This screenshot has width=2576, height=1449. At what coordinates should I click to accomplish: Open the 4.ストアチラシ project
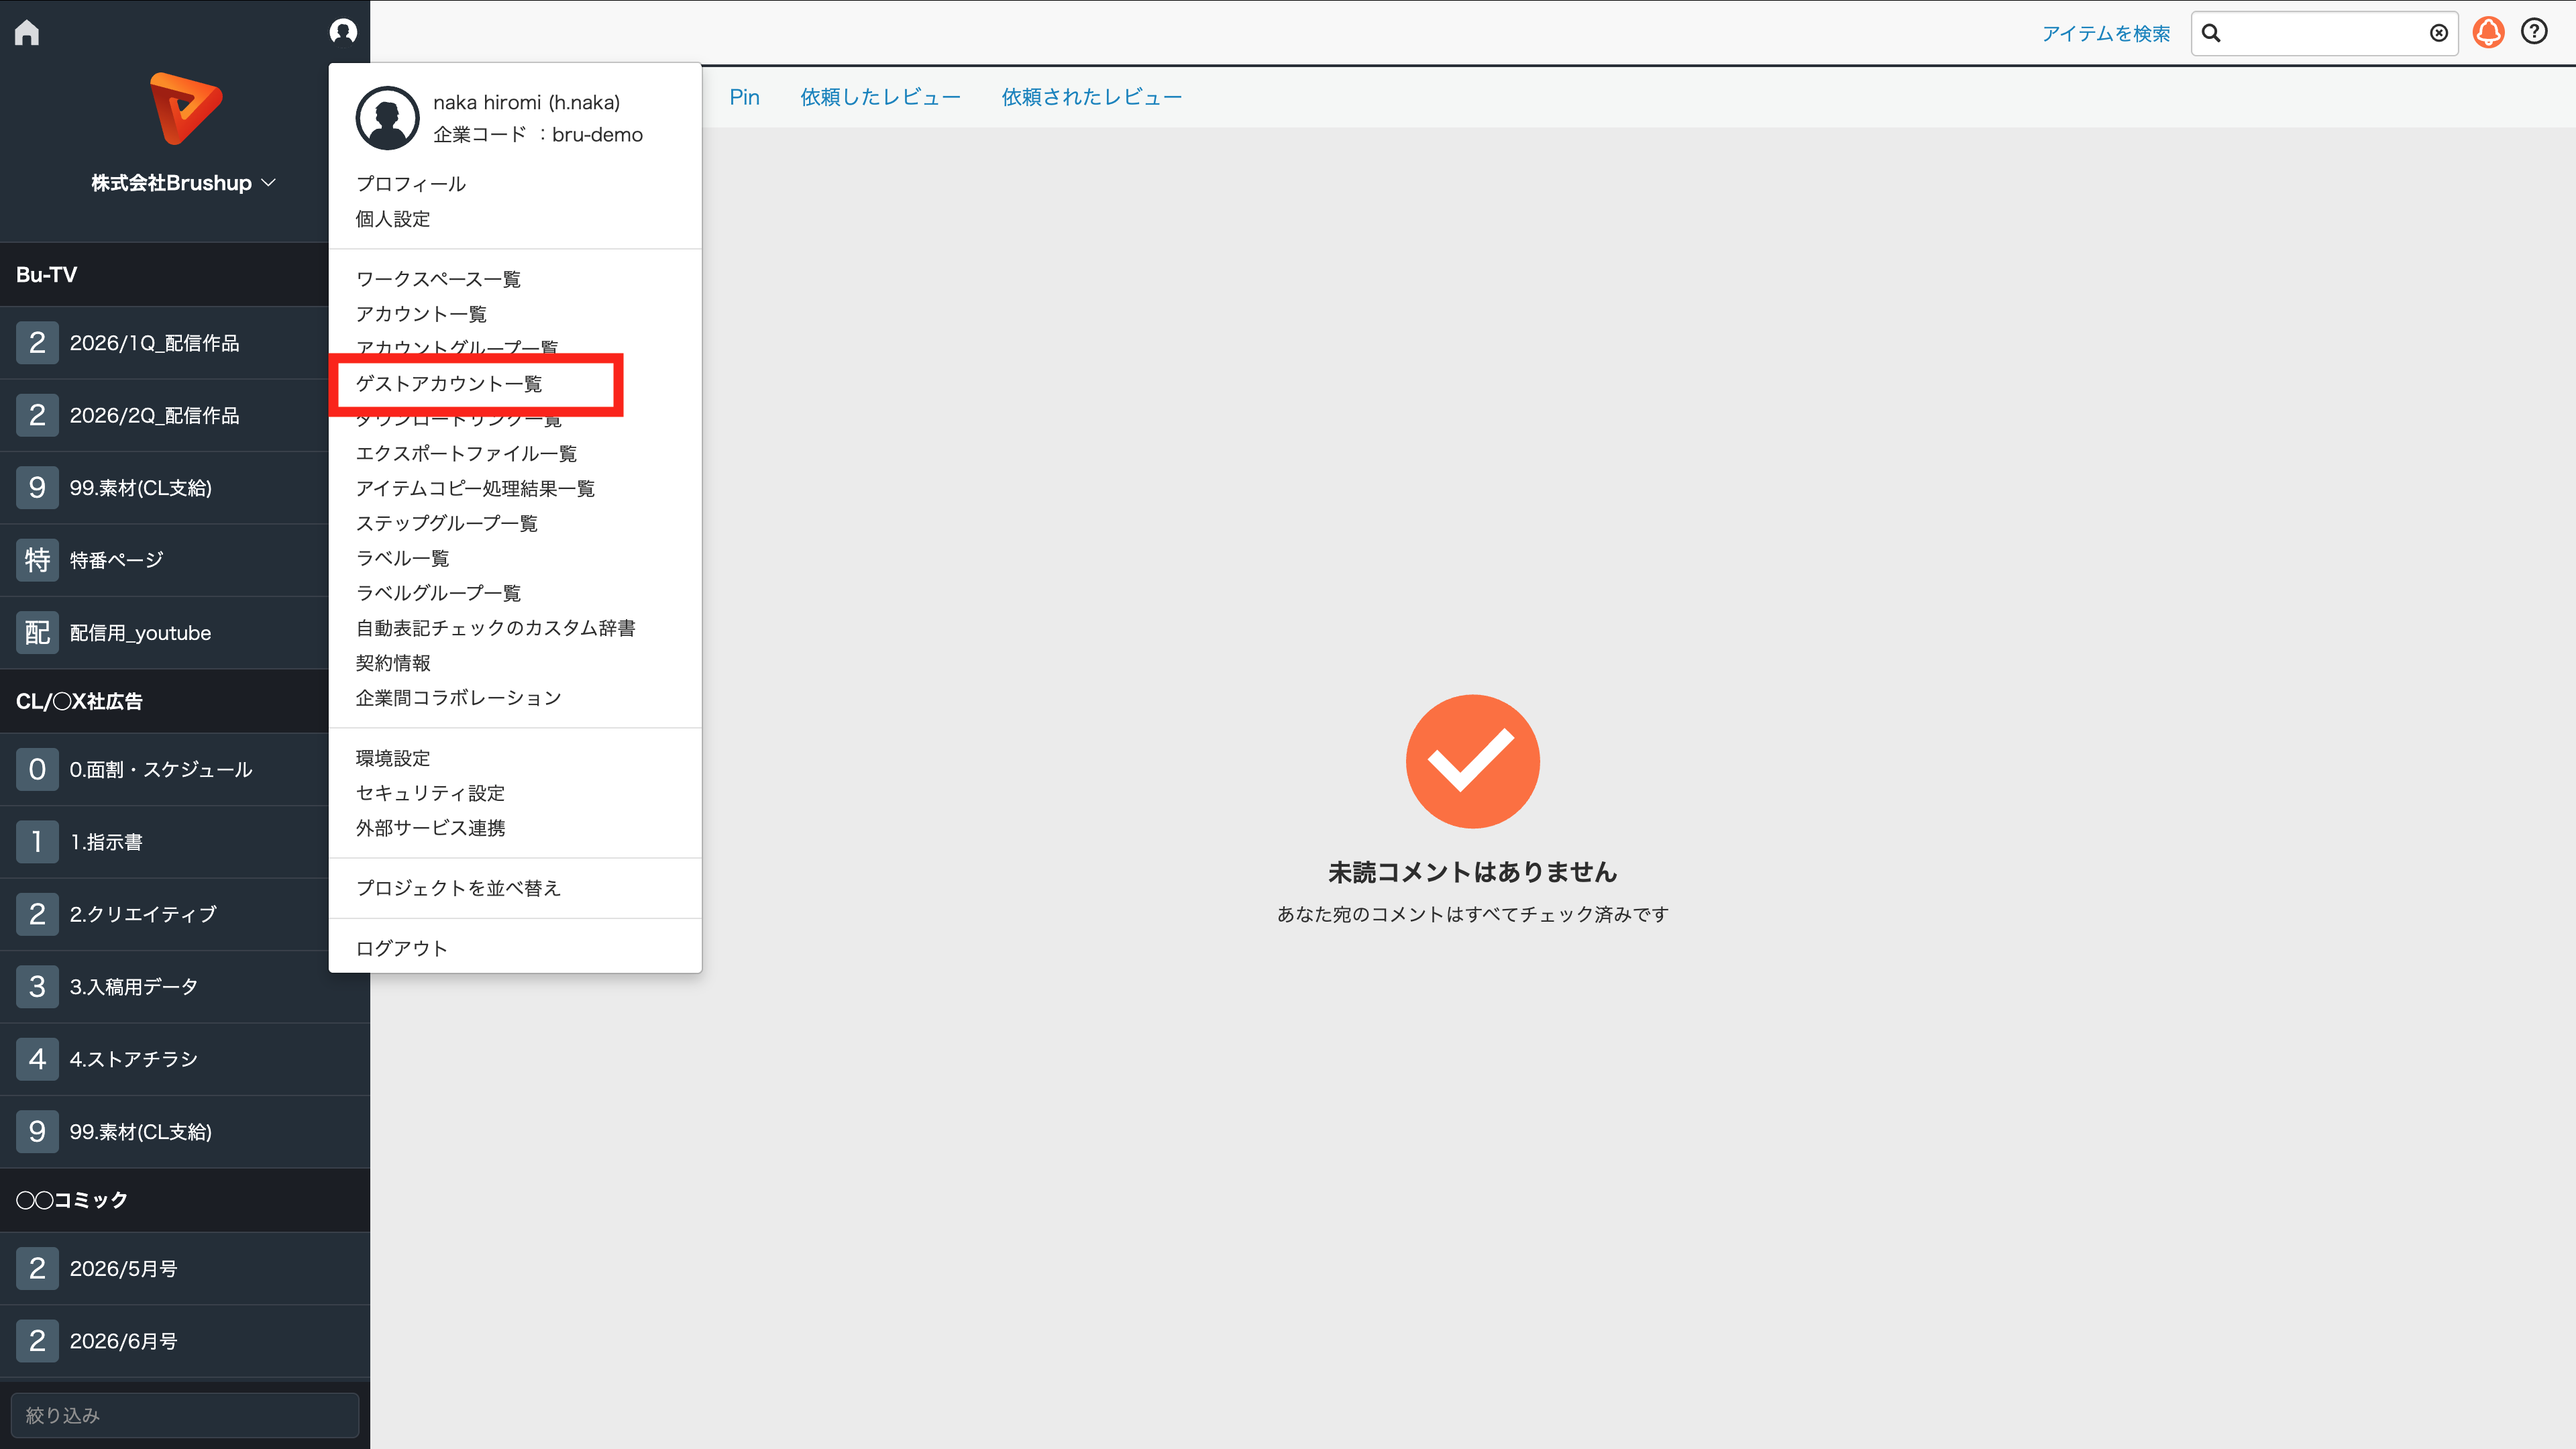(x=184, y=1059)
